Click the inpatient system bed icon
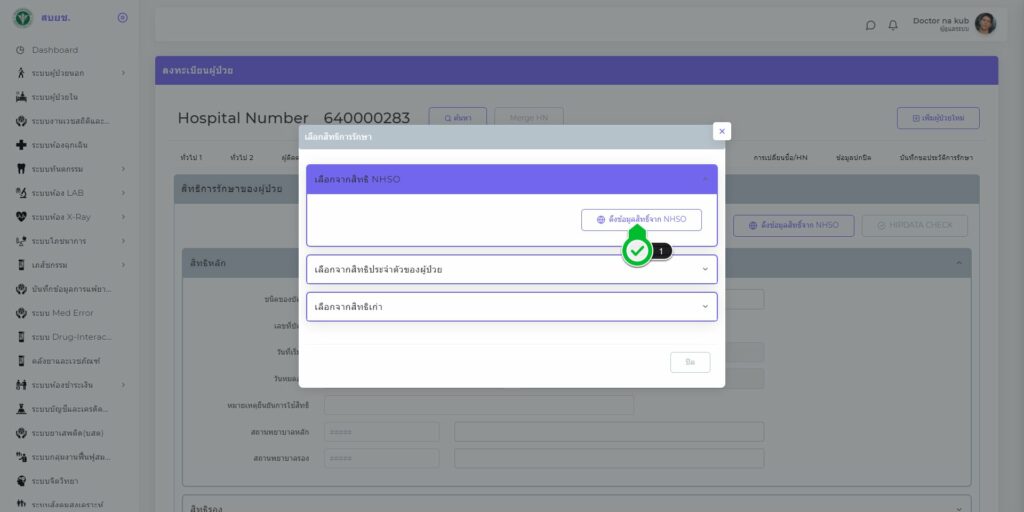The image size is (1024, 512). [x=21, y=97]
